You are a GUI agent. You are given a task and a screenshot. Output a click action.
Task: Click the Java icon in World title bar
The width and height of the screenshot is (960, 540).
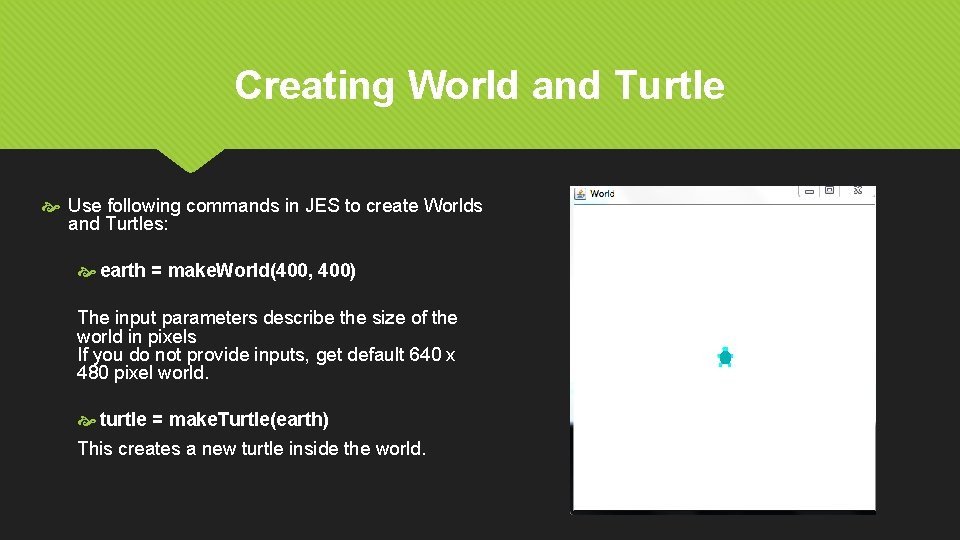(580, 194)
